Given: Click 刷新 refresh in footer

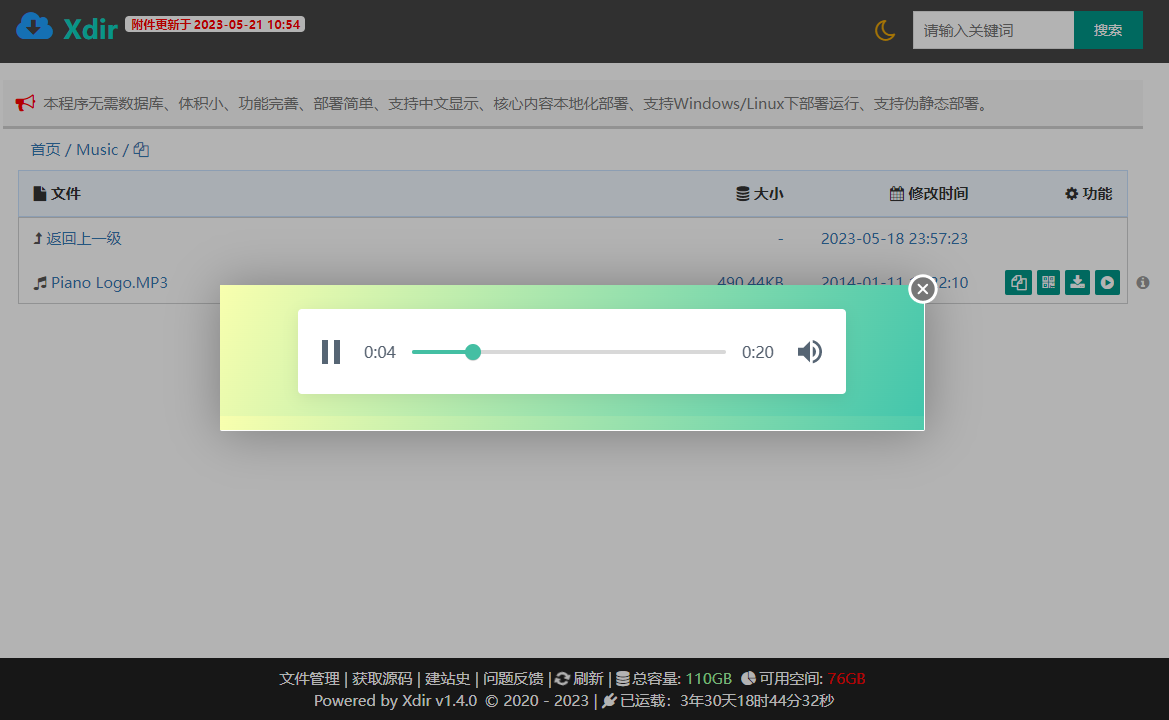Looking at the screenshot, I should click(579, 679).
